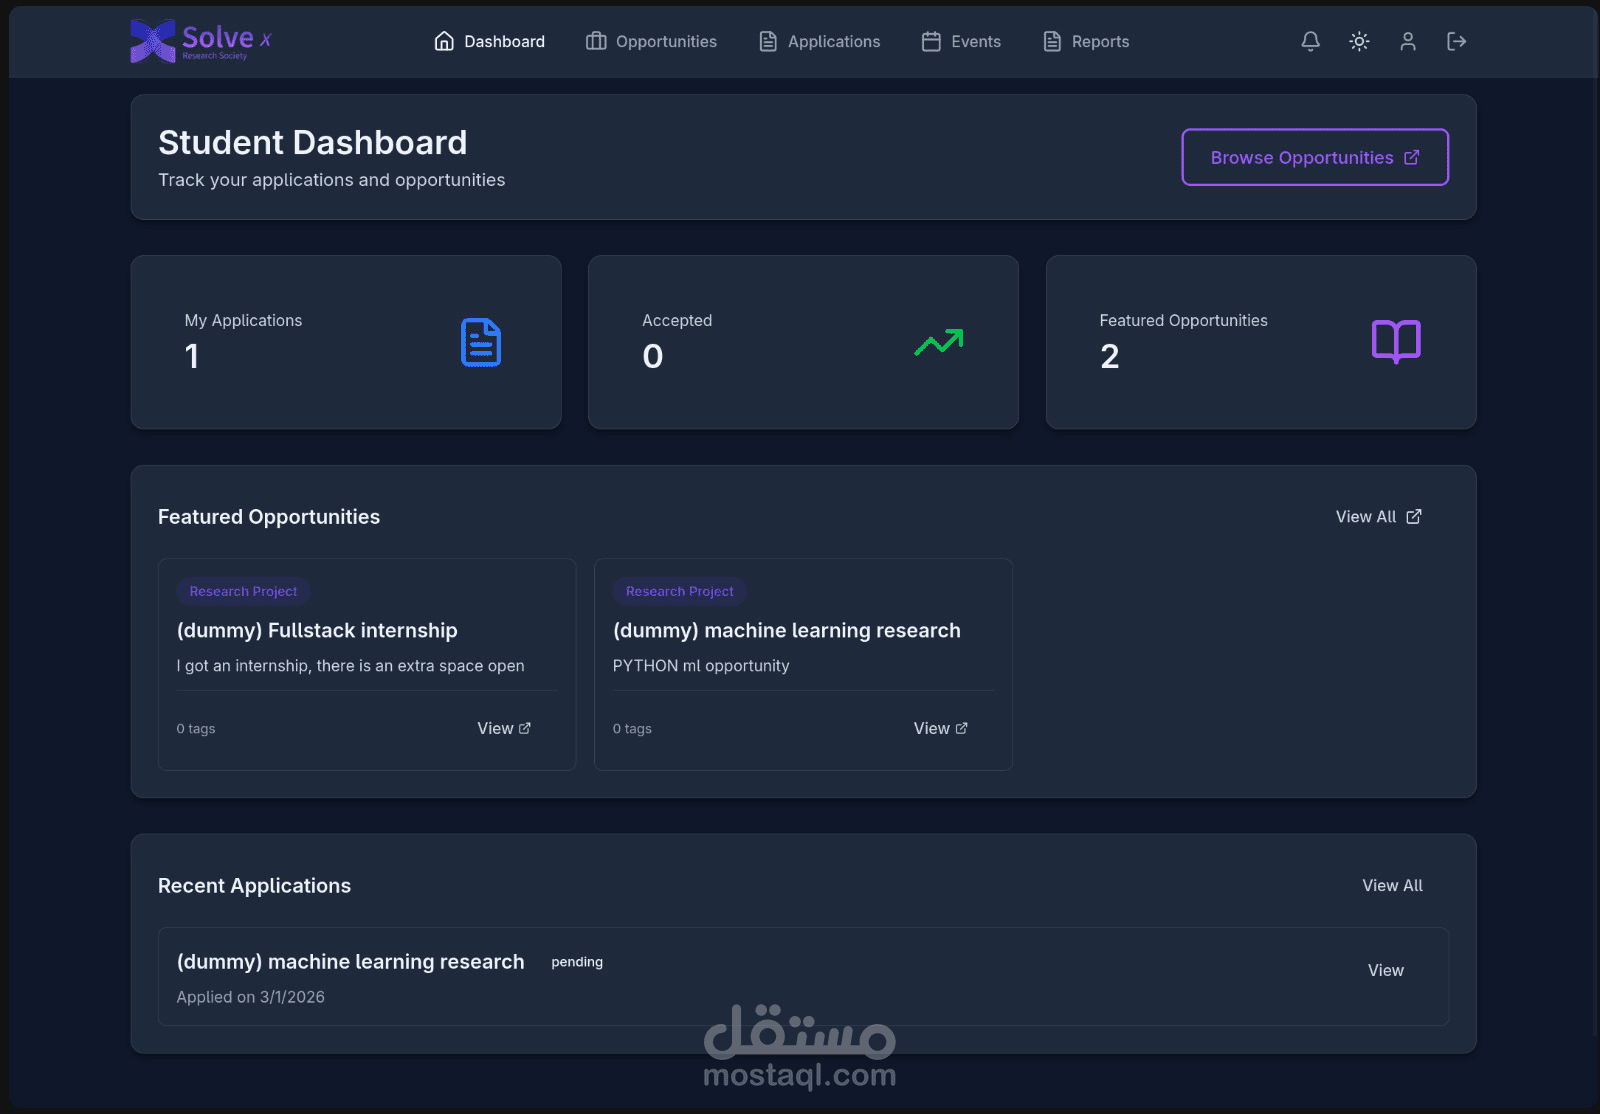
Task: Click the green Accepted trending-up icon
Action: pyautogui.click(x=939, y=342)
